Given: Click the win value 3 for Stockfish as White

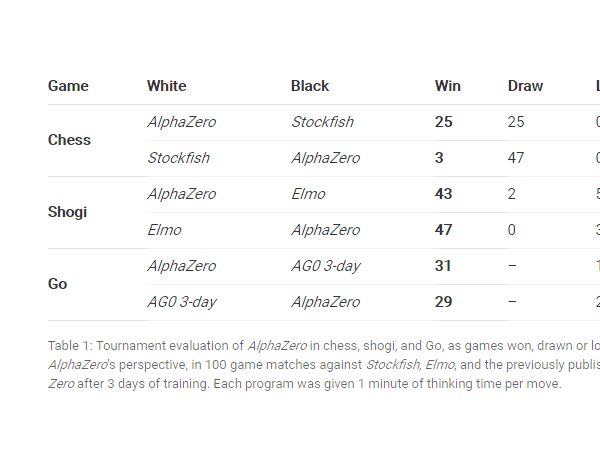Looking at the screenshot, I should tap(439, 158).
